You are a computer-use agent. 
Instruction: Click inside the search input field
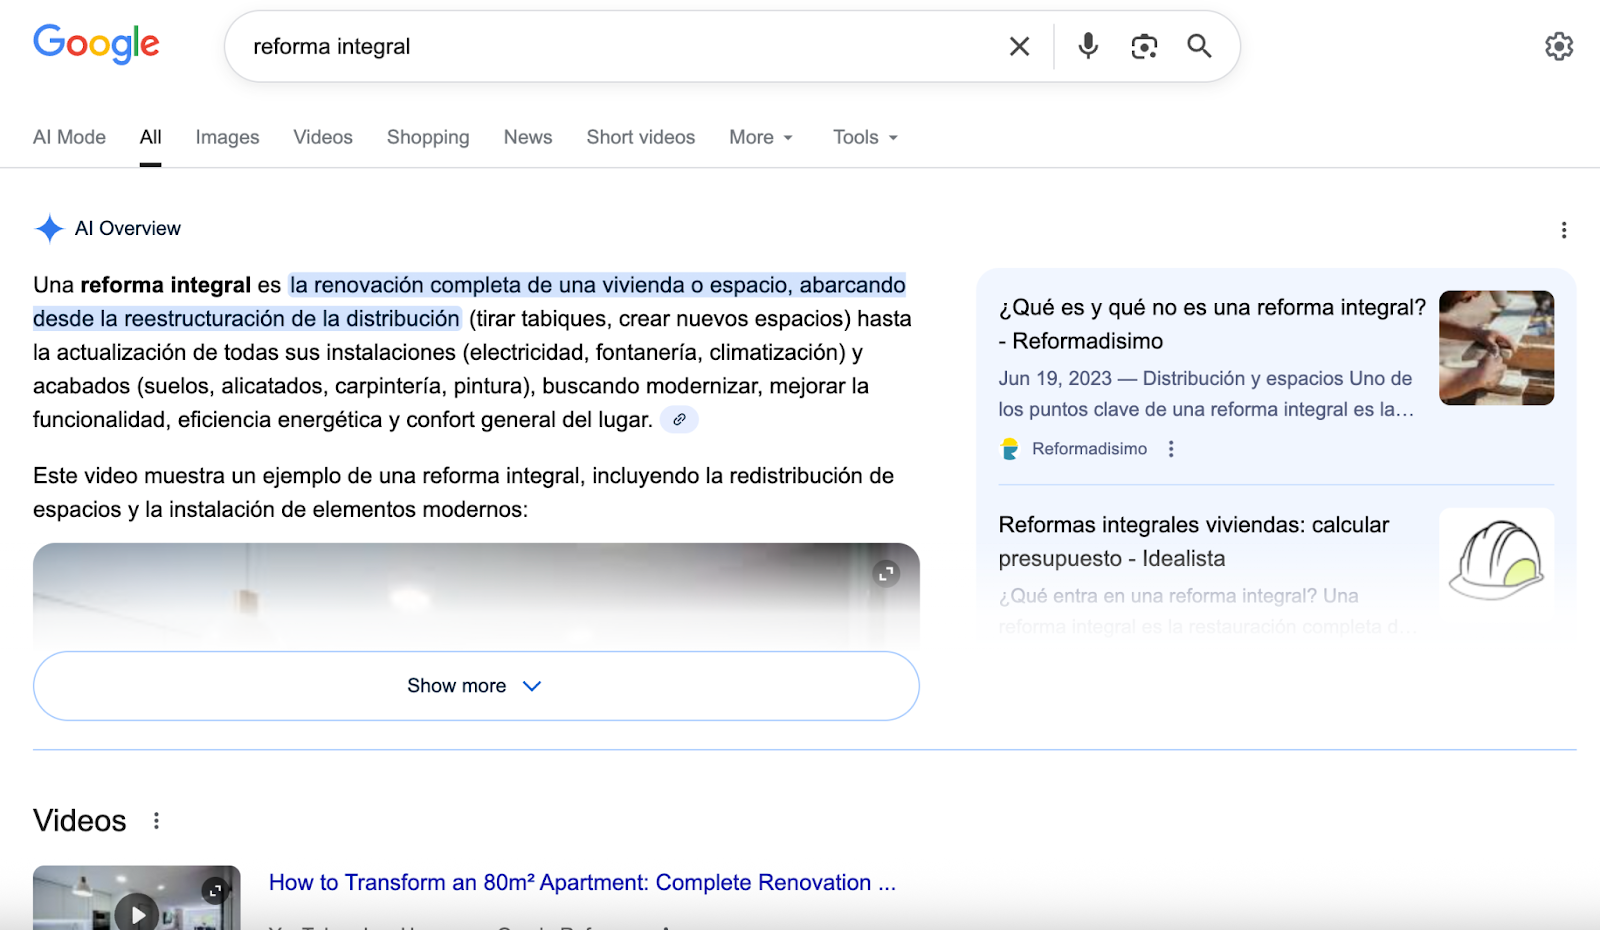[x=600, y=46]
